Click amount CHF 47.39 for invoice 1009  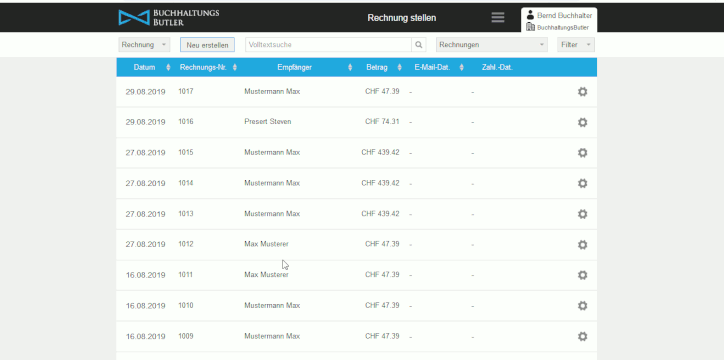(382, 336)
